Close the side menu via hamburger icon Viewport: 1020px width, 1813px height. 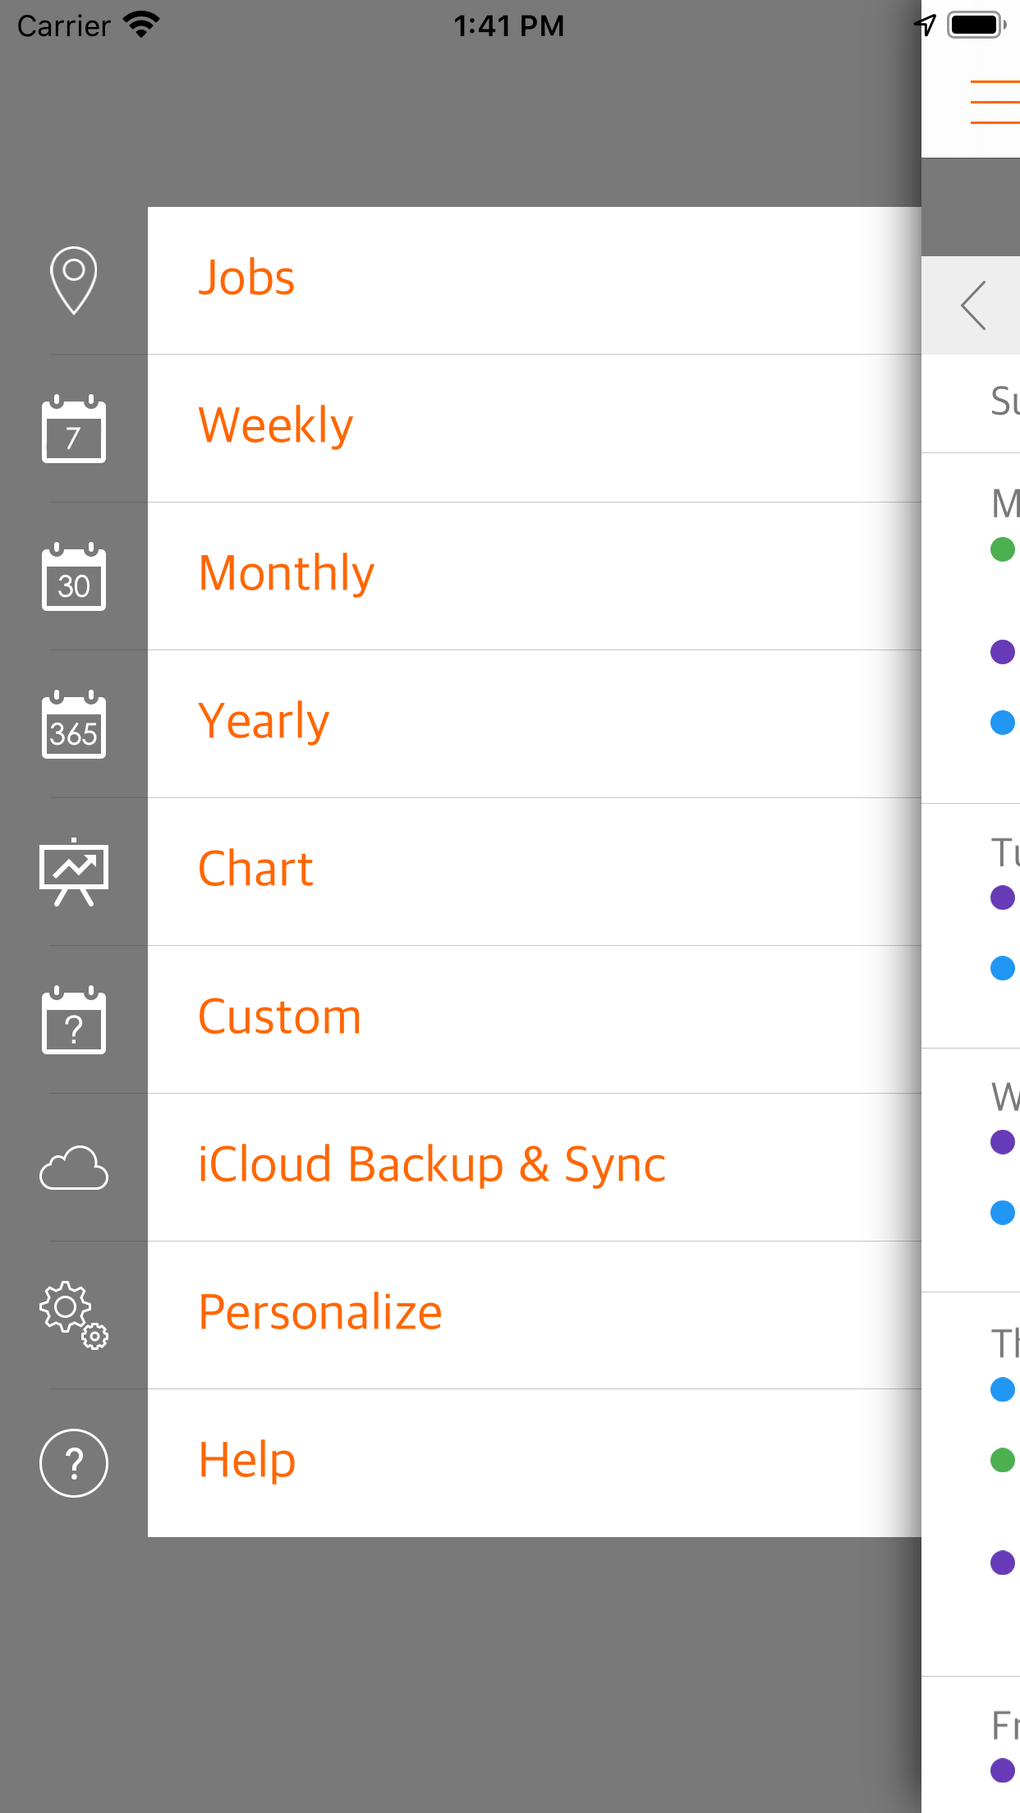[x=994, y=102]
